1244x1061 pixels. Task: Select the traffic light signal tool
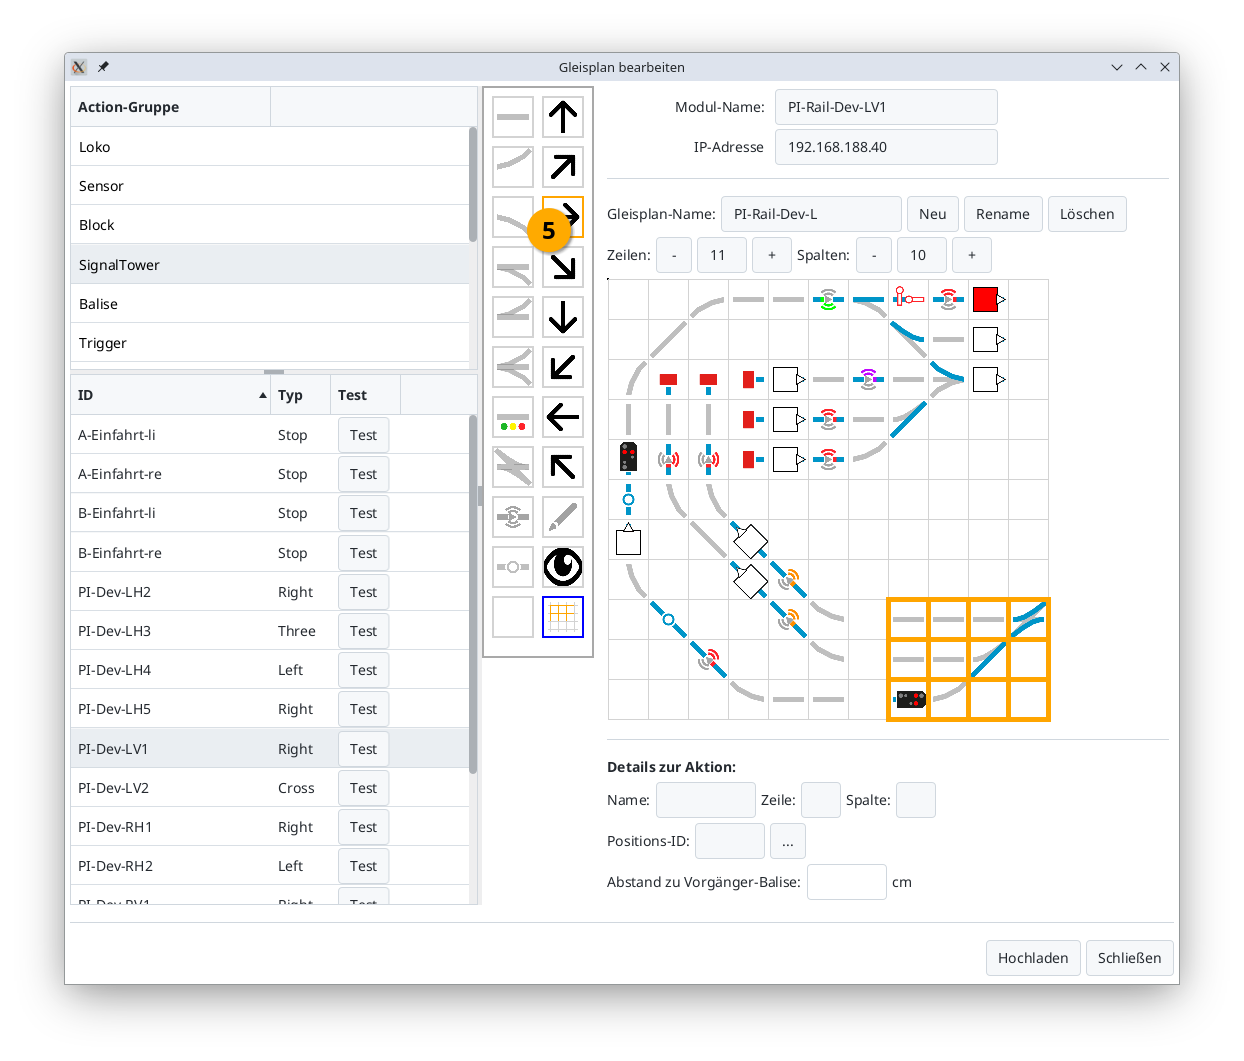pos(513,417)
